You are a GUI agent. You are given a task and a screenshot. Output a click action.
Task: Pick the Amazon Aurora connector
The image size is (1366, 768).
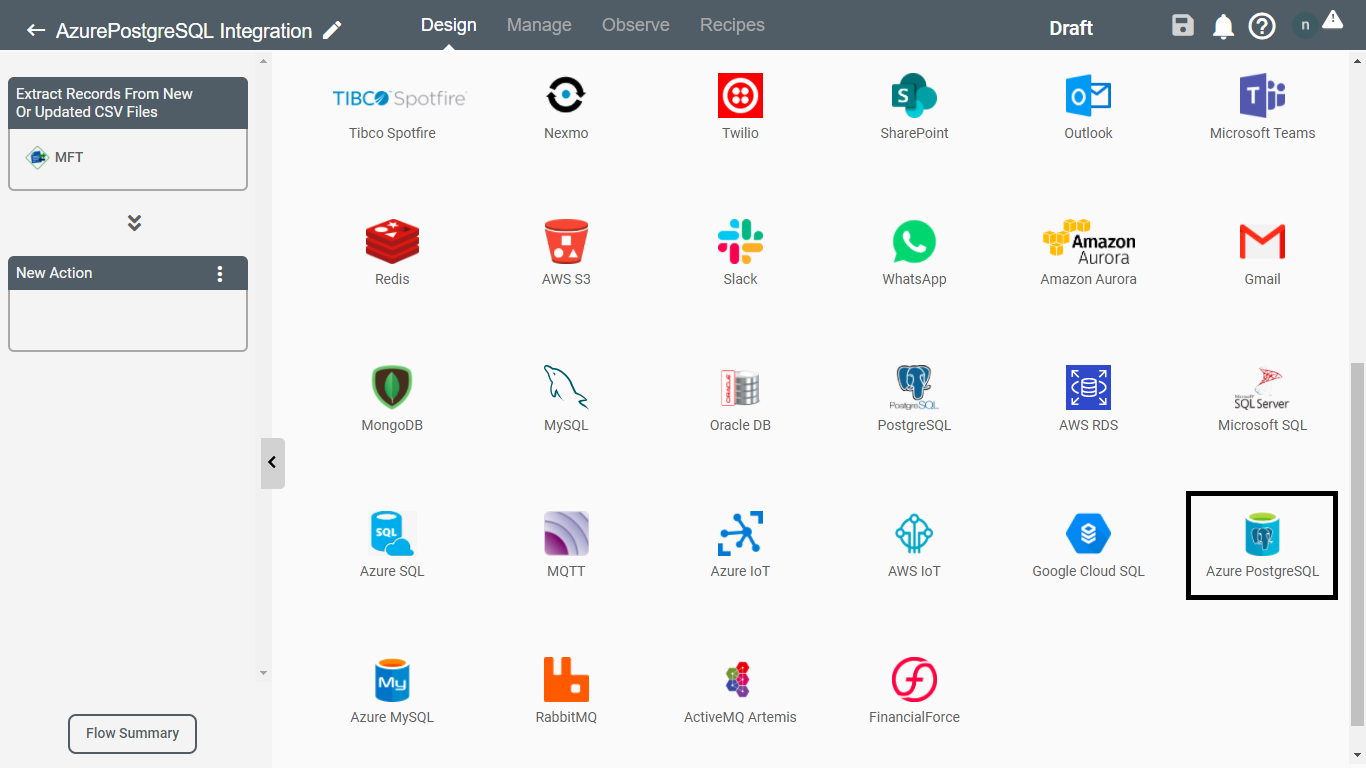tap(1088, 252)
